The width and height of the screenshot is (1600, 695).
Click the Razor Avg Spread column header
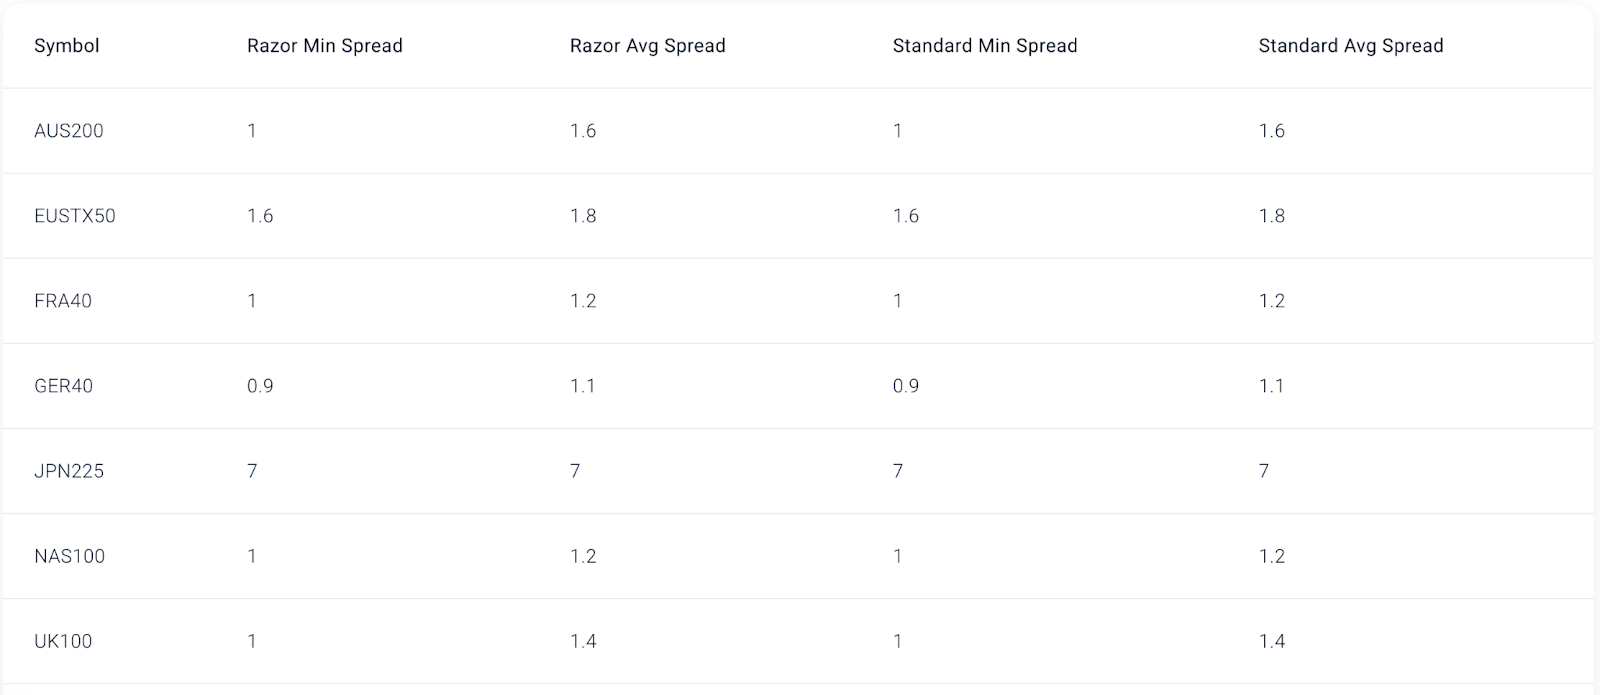648,46
